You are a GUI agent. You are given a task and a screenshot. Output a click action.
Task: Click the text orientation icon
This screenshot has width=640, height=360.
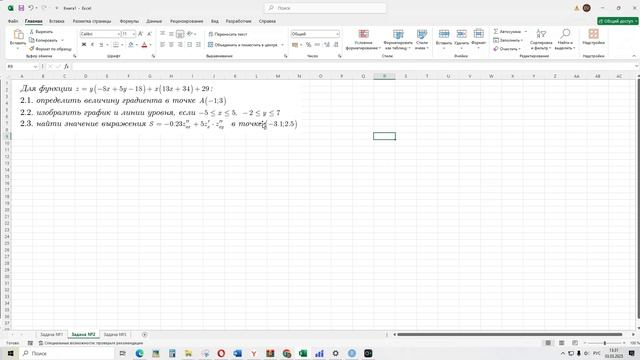(x=190, y=34)
